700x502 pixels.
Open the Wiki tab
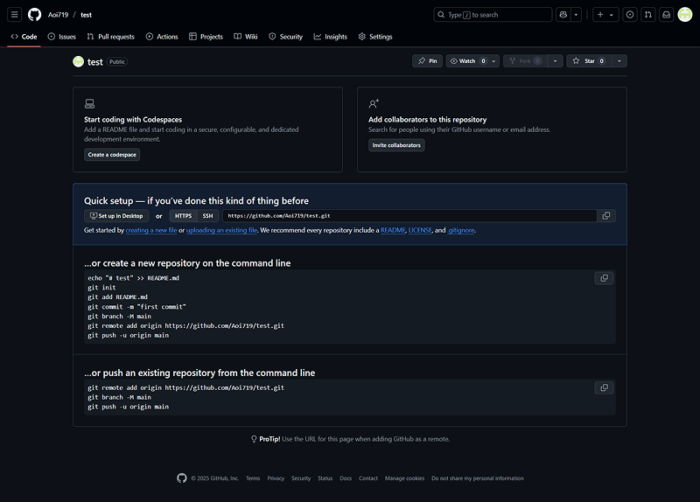click(246, 37)
